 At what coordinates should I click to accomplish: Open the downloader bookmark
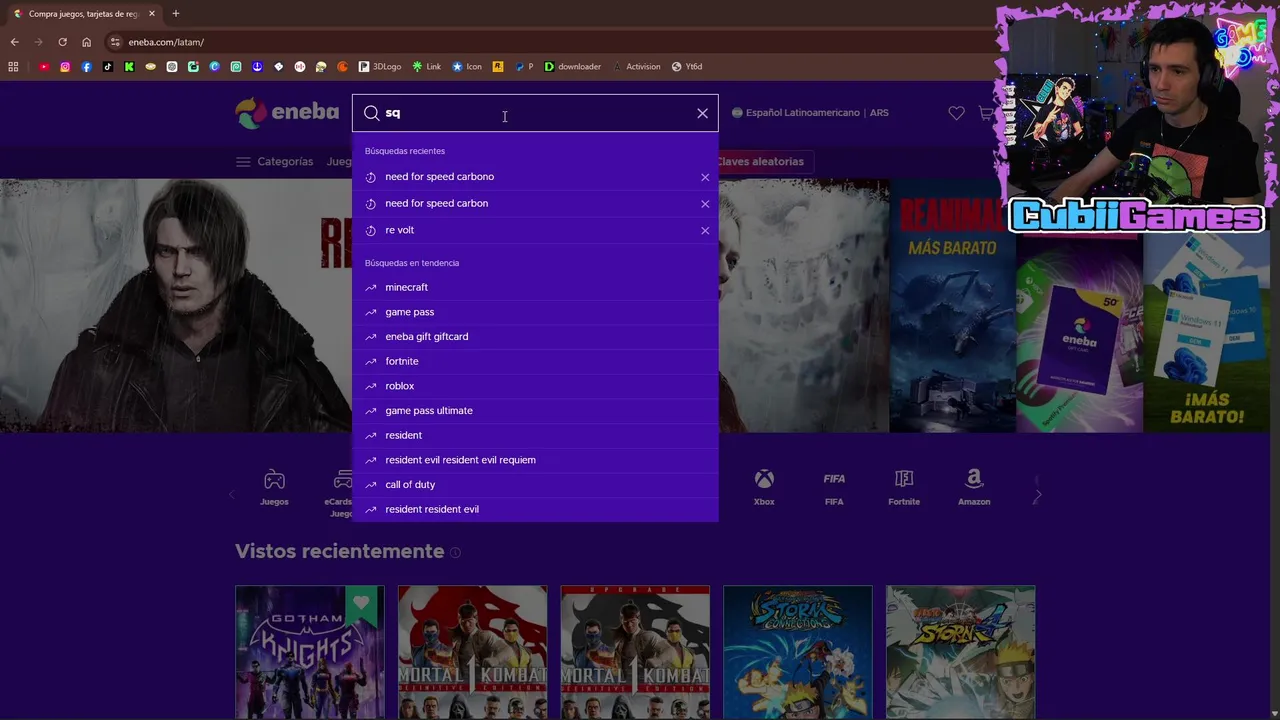click(x=573, y=67)
